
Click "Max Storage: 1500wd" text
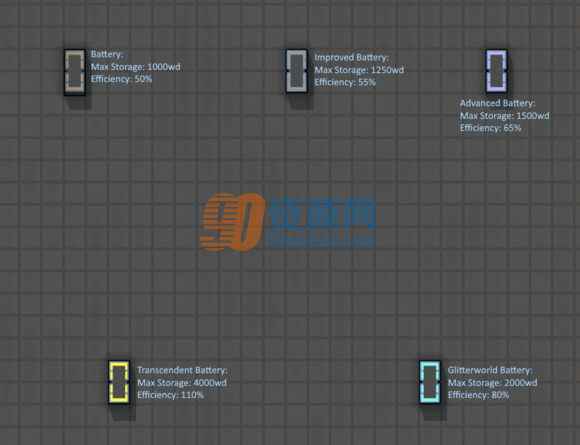pyautogui.click(x=505, y=116)
